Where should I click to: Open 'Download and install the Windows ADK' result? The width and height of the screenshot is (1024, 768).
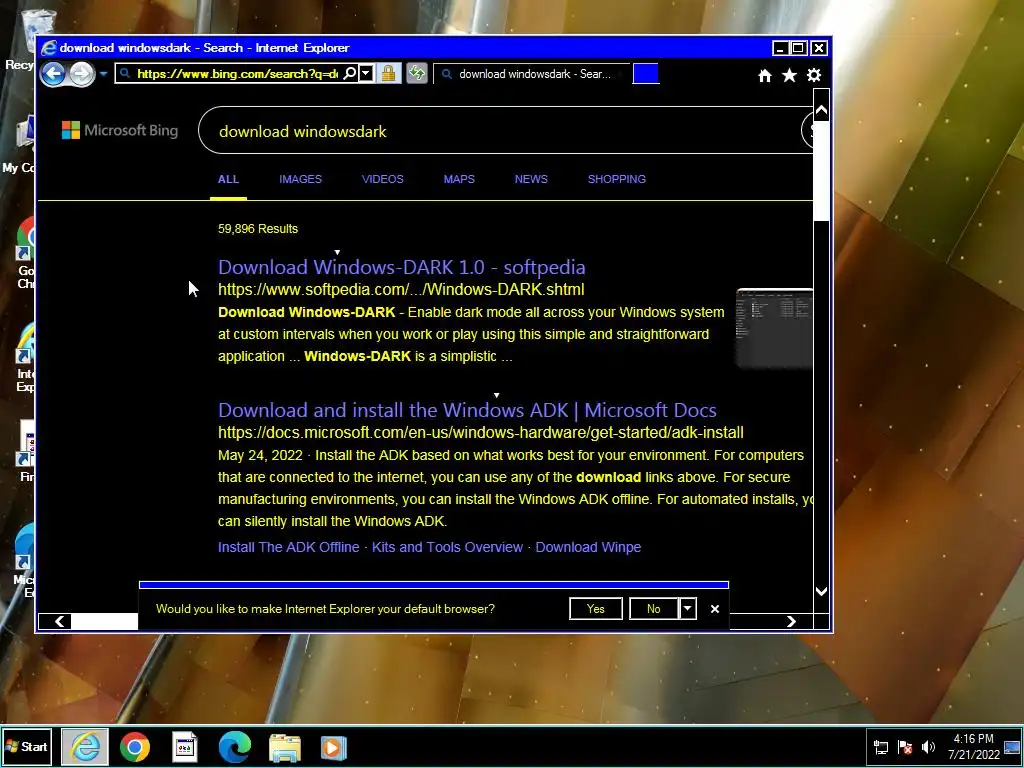467,410
